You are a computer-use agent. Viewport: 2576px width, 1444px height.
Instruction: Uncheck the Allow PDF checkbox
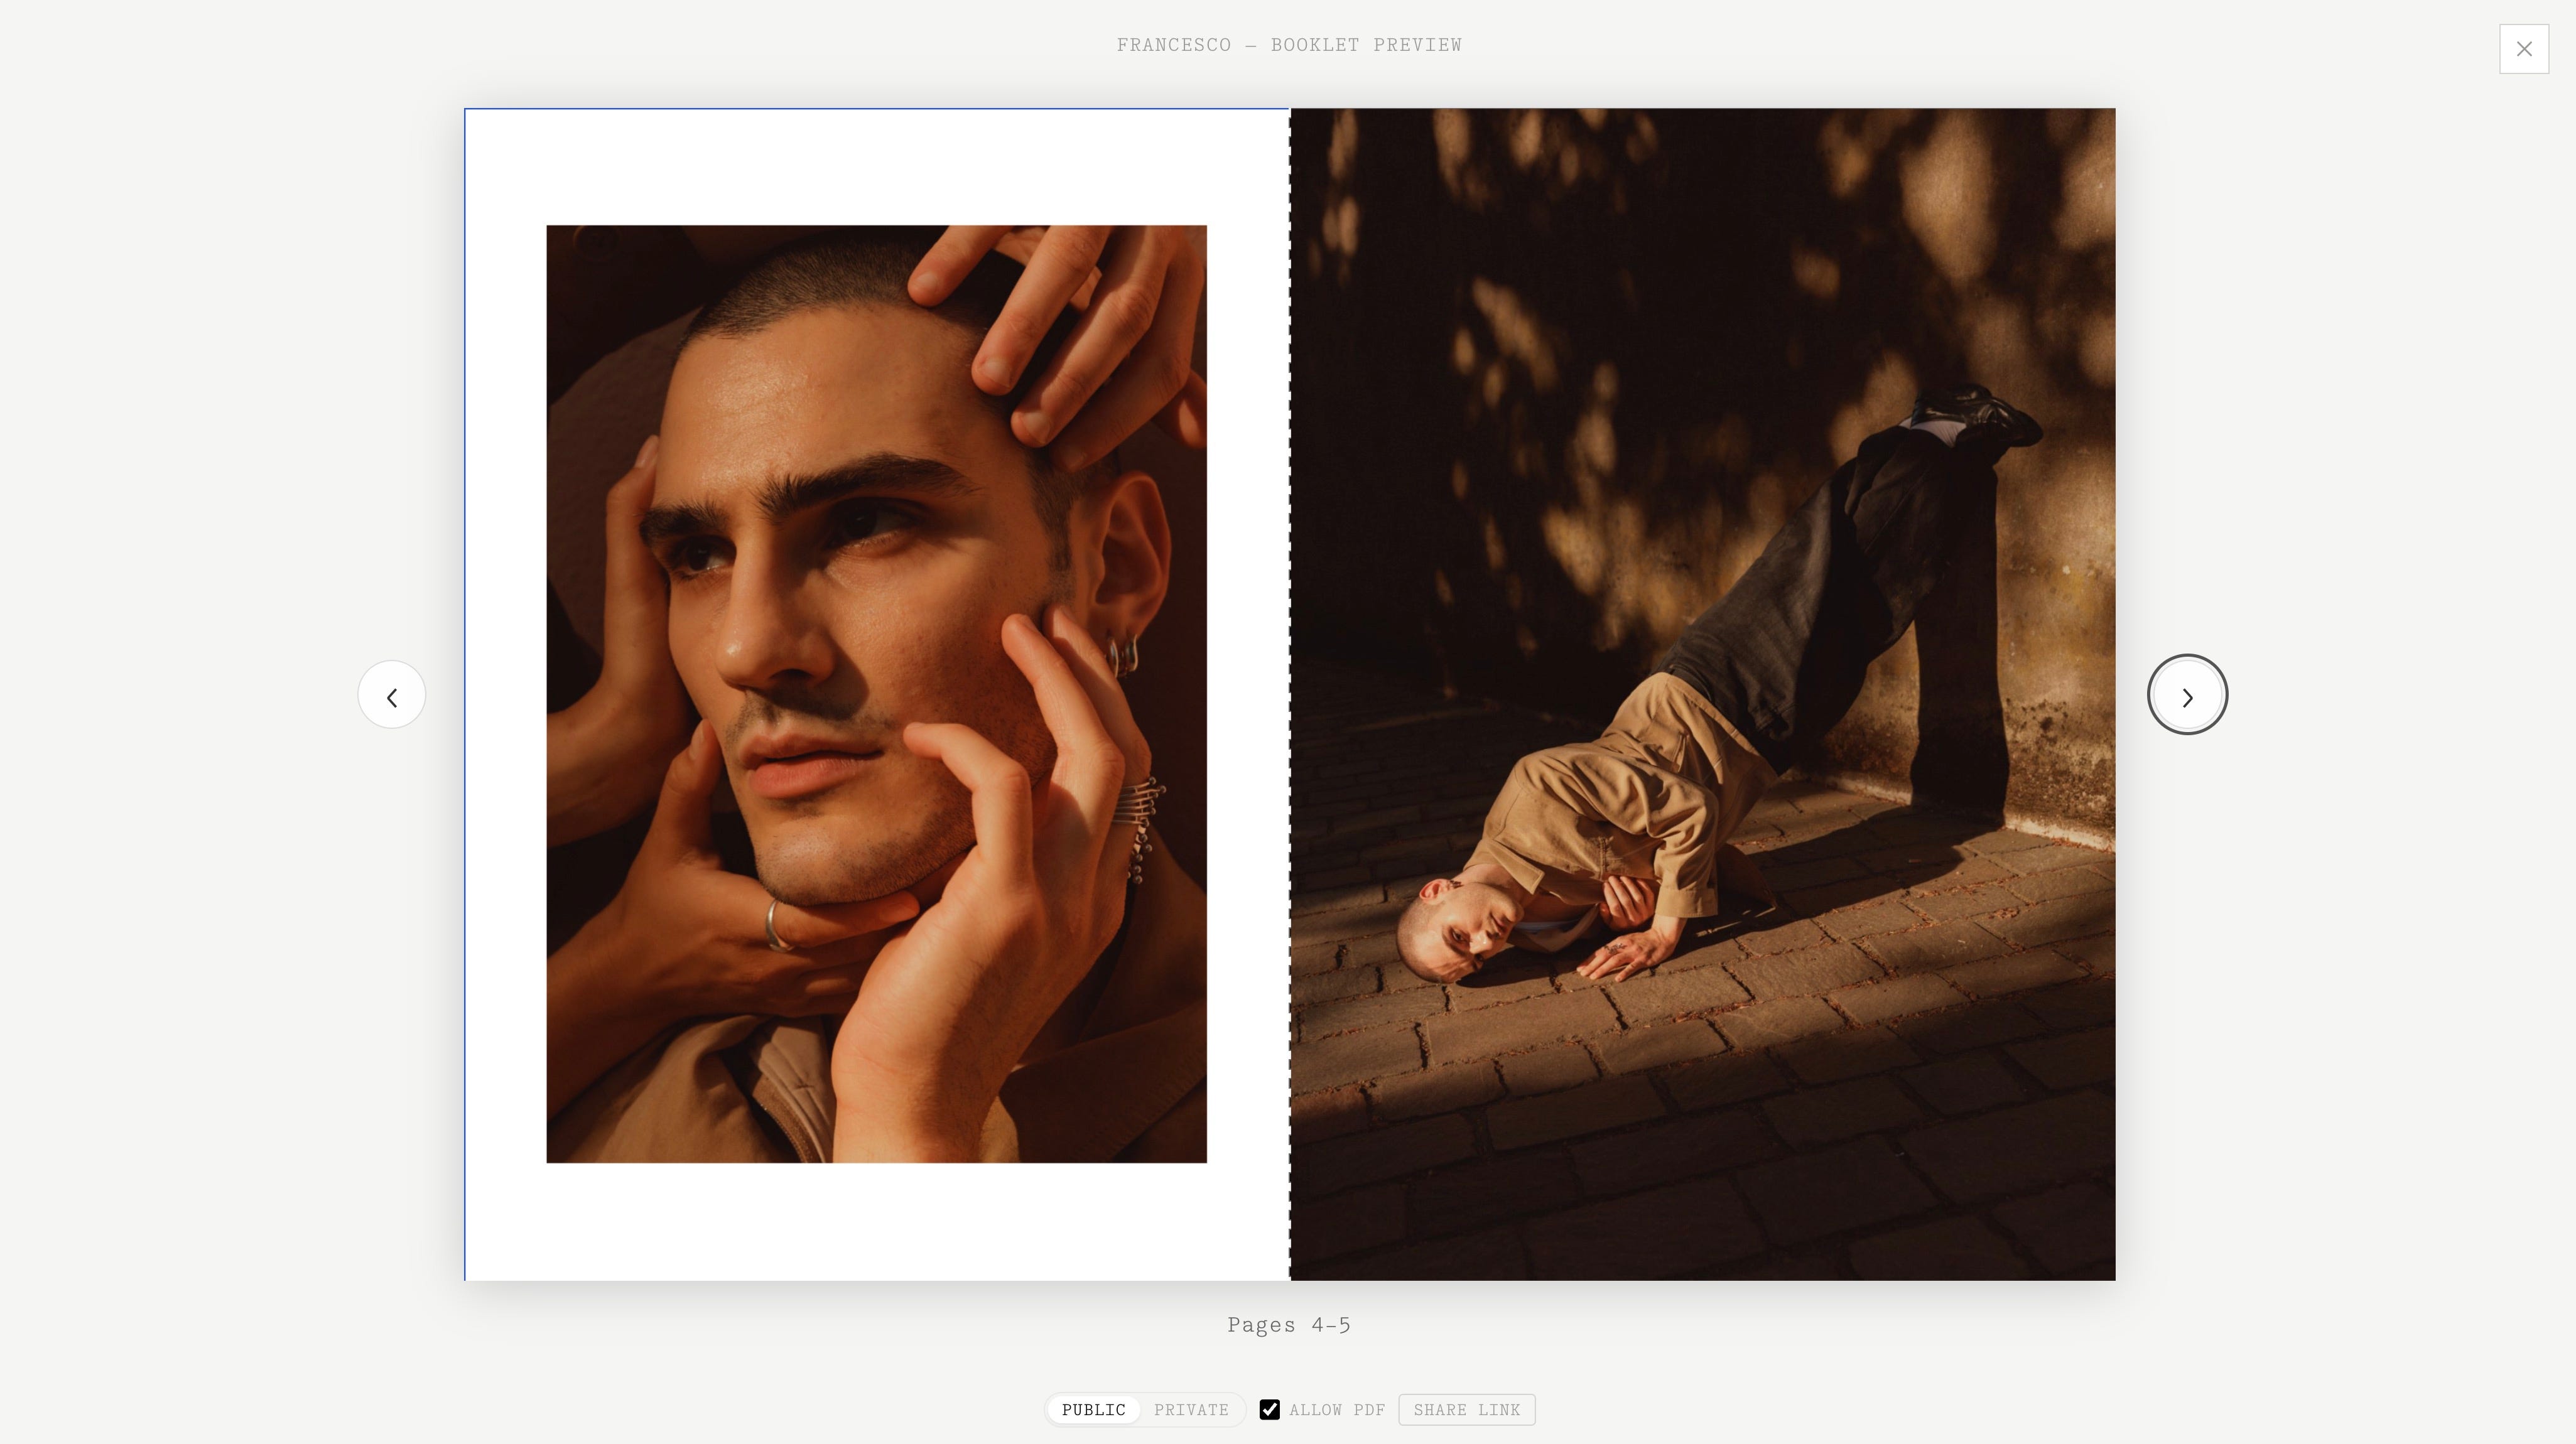1270,1410
